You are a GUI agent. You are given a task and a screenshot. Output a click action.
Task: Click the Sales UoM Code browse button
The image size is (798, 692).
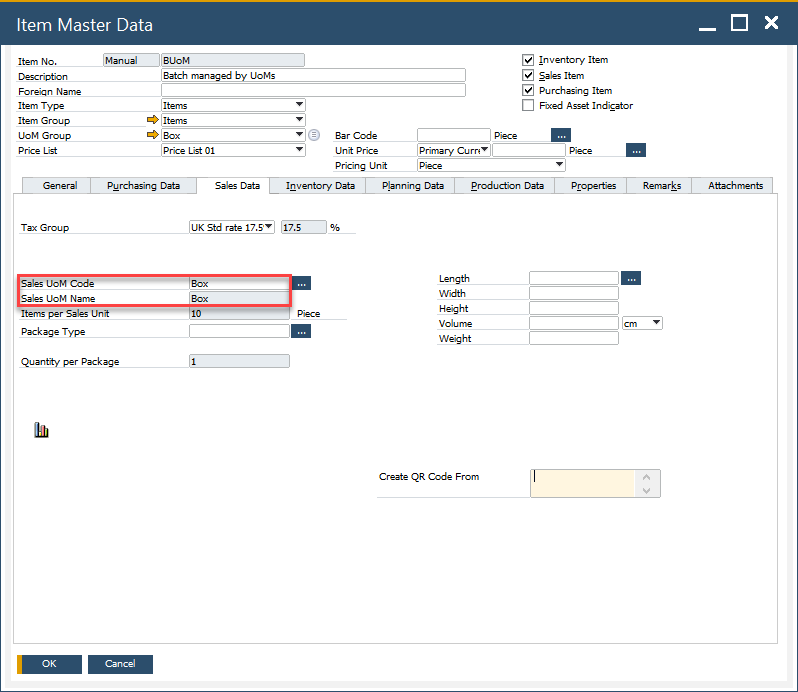pyautogui.click(x=302, y=284)
